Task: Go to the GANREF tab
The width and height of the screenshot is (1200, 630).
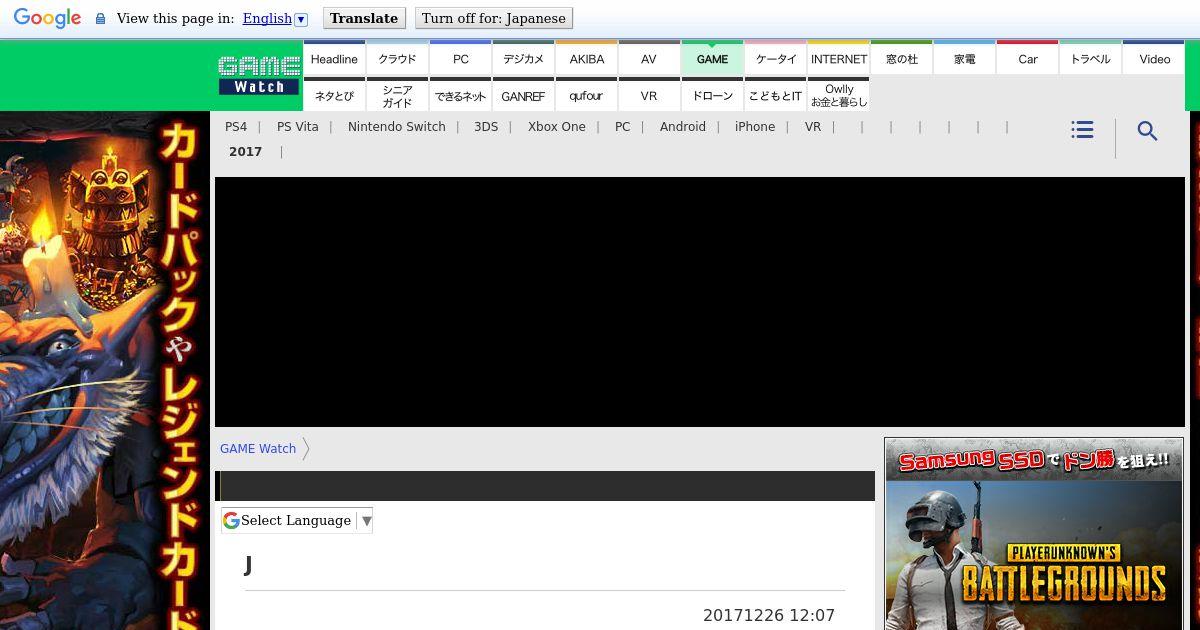Action: point(523,95)
